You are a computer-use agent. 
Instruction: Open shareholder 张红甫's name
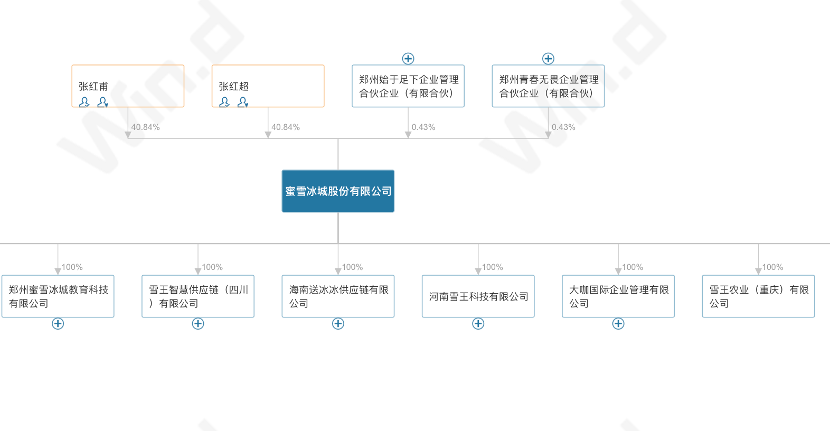pyautogui.click(x=93, y=86)
